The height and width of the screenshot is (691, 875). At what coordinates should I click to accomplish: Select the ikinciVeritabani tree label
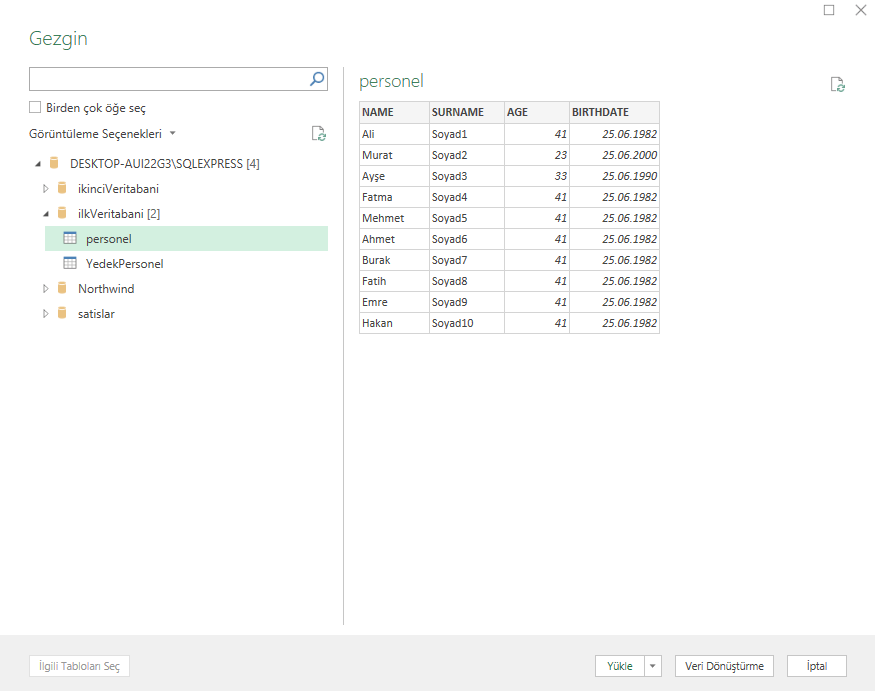(118, 189)
